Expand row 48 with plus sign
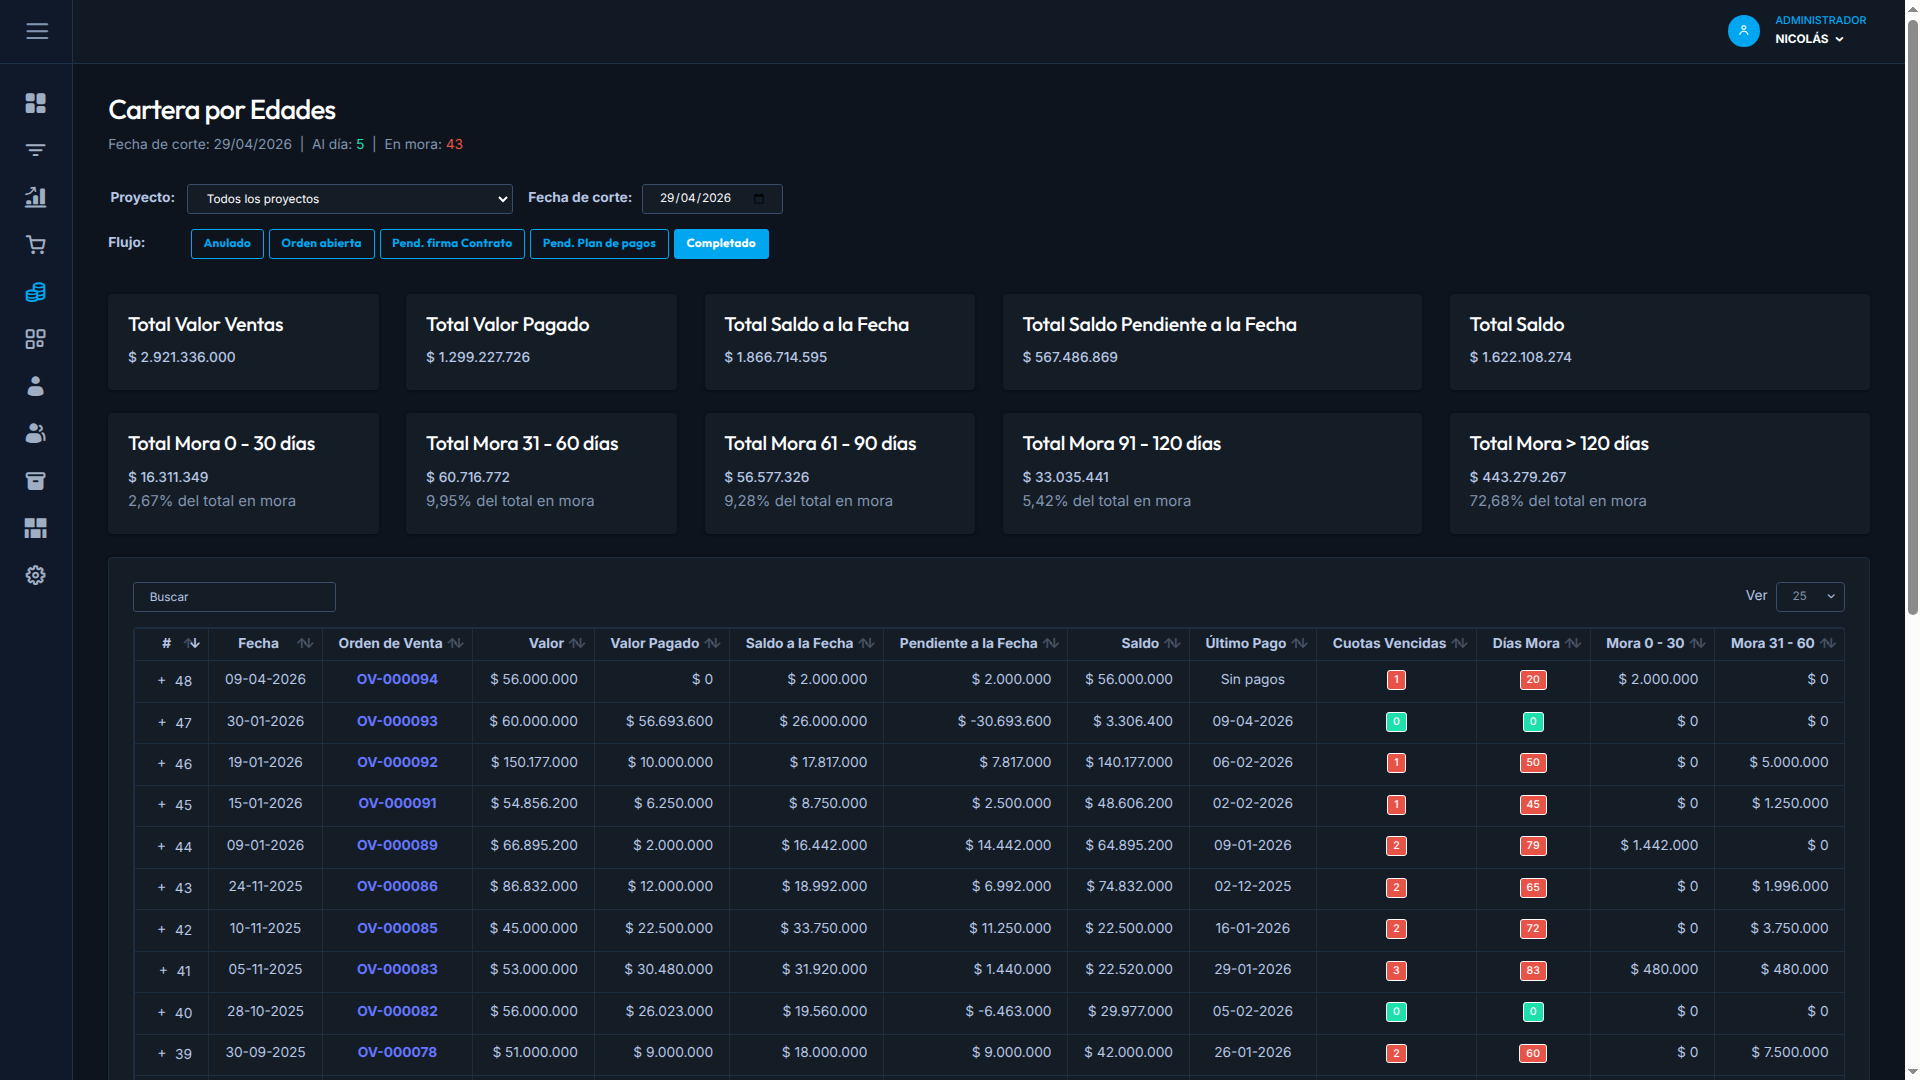The height and width of the screenshot is (1080, 1920). click(161, 681)
